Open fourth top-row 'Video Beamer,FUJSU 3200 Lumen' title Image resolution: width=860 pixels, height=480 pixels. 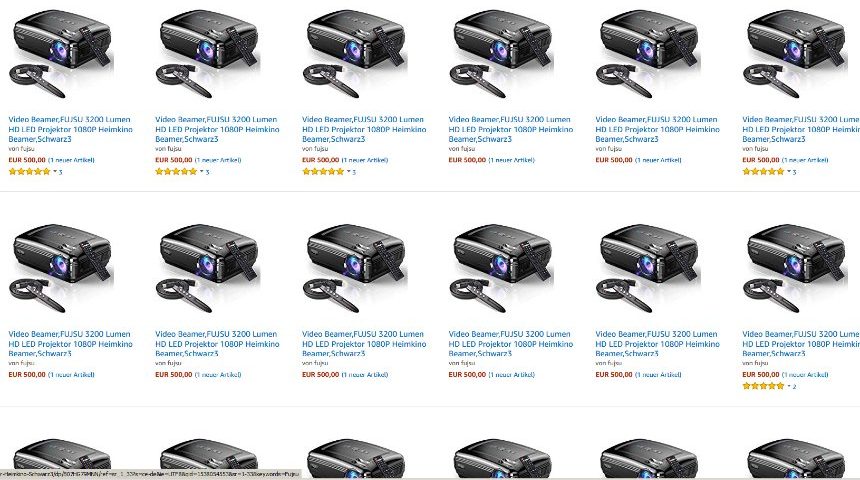[511, 129]
